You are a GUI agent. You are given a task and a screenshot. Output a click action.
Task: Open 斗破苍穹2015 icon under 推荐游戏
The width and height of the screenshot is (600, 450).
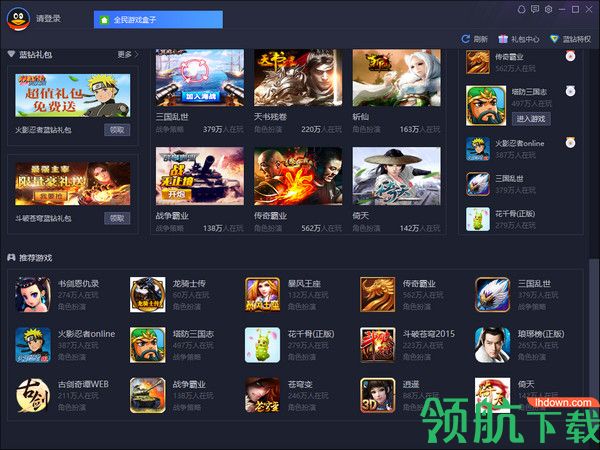point(377,345)
